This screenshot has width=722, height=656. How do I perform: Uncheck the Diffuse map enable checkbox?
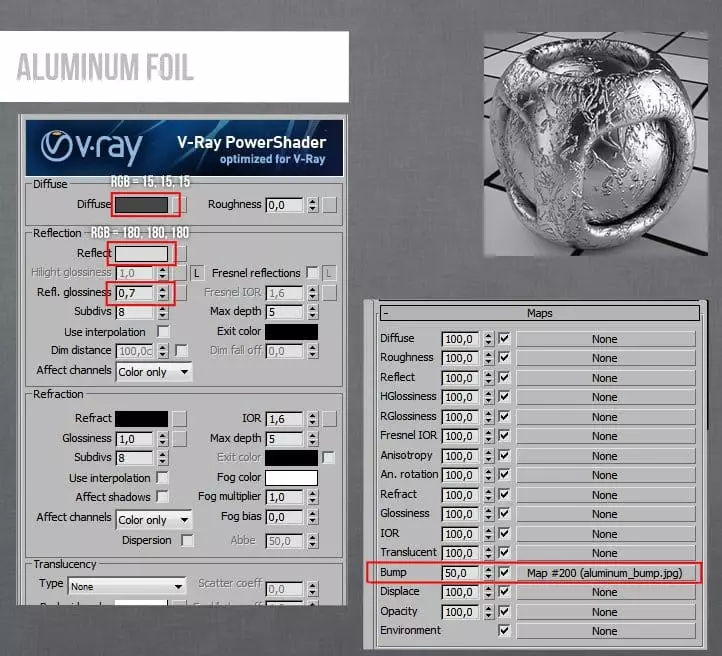pyautogui.click(x=504, y=338)
